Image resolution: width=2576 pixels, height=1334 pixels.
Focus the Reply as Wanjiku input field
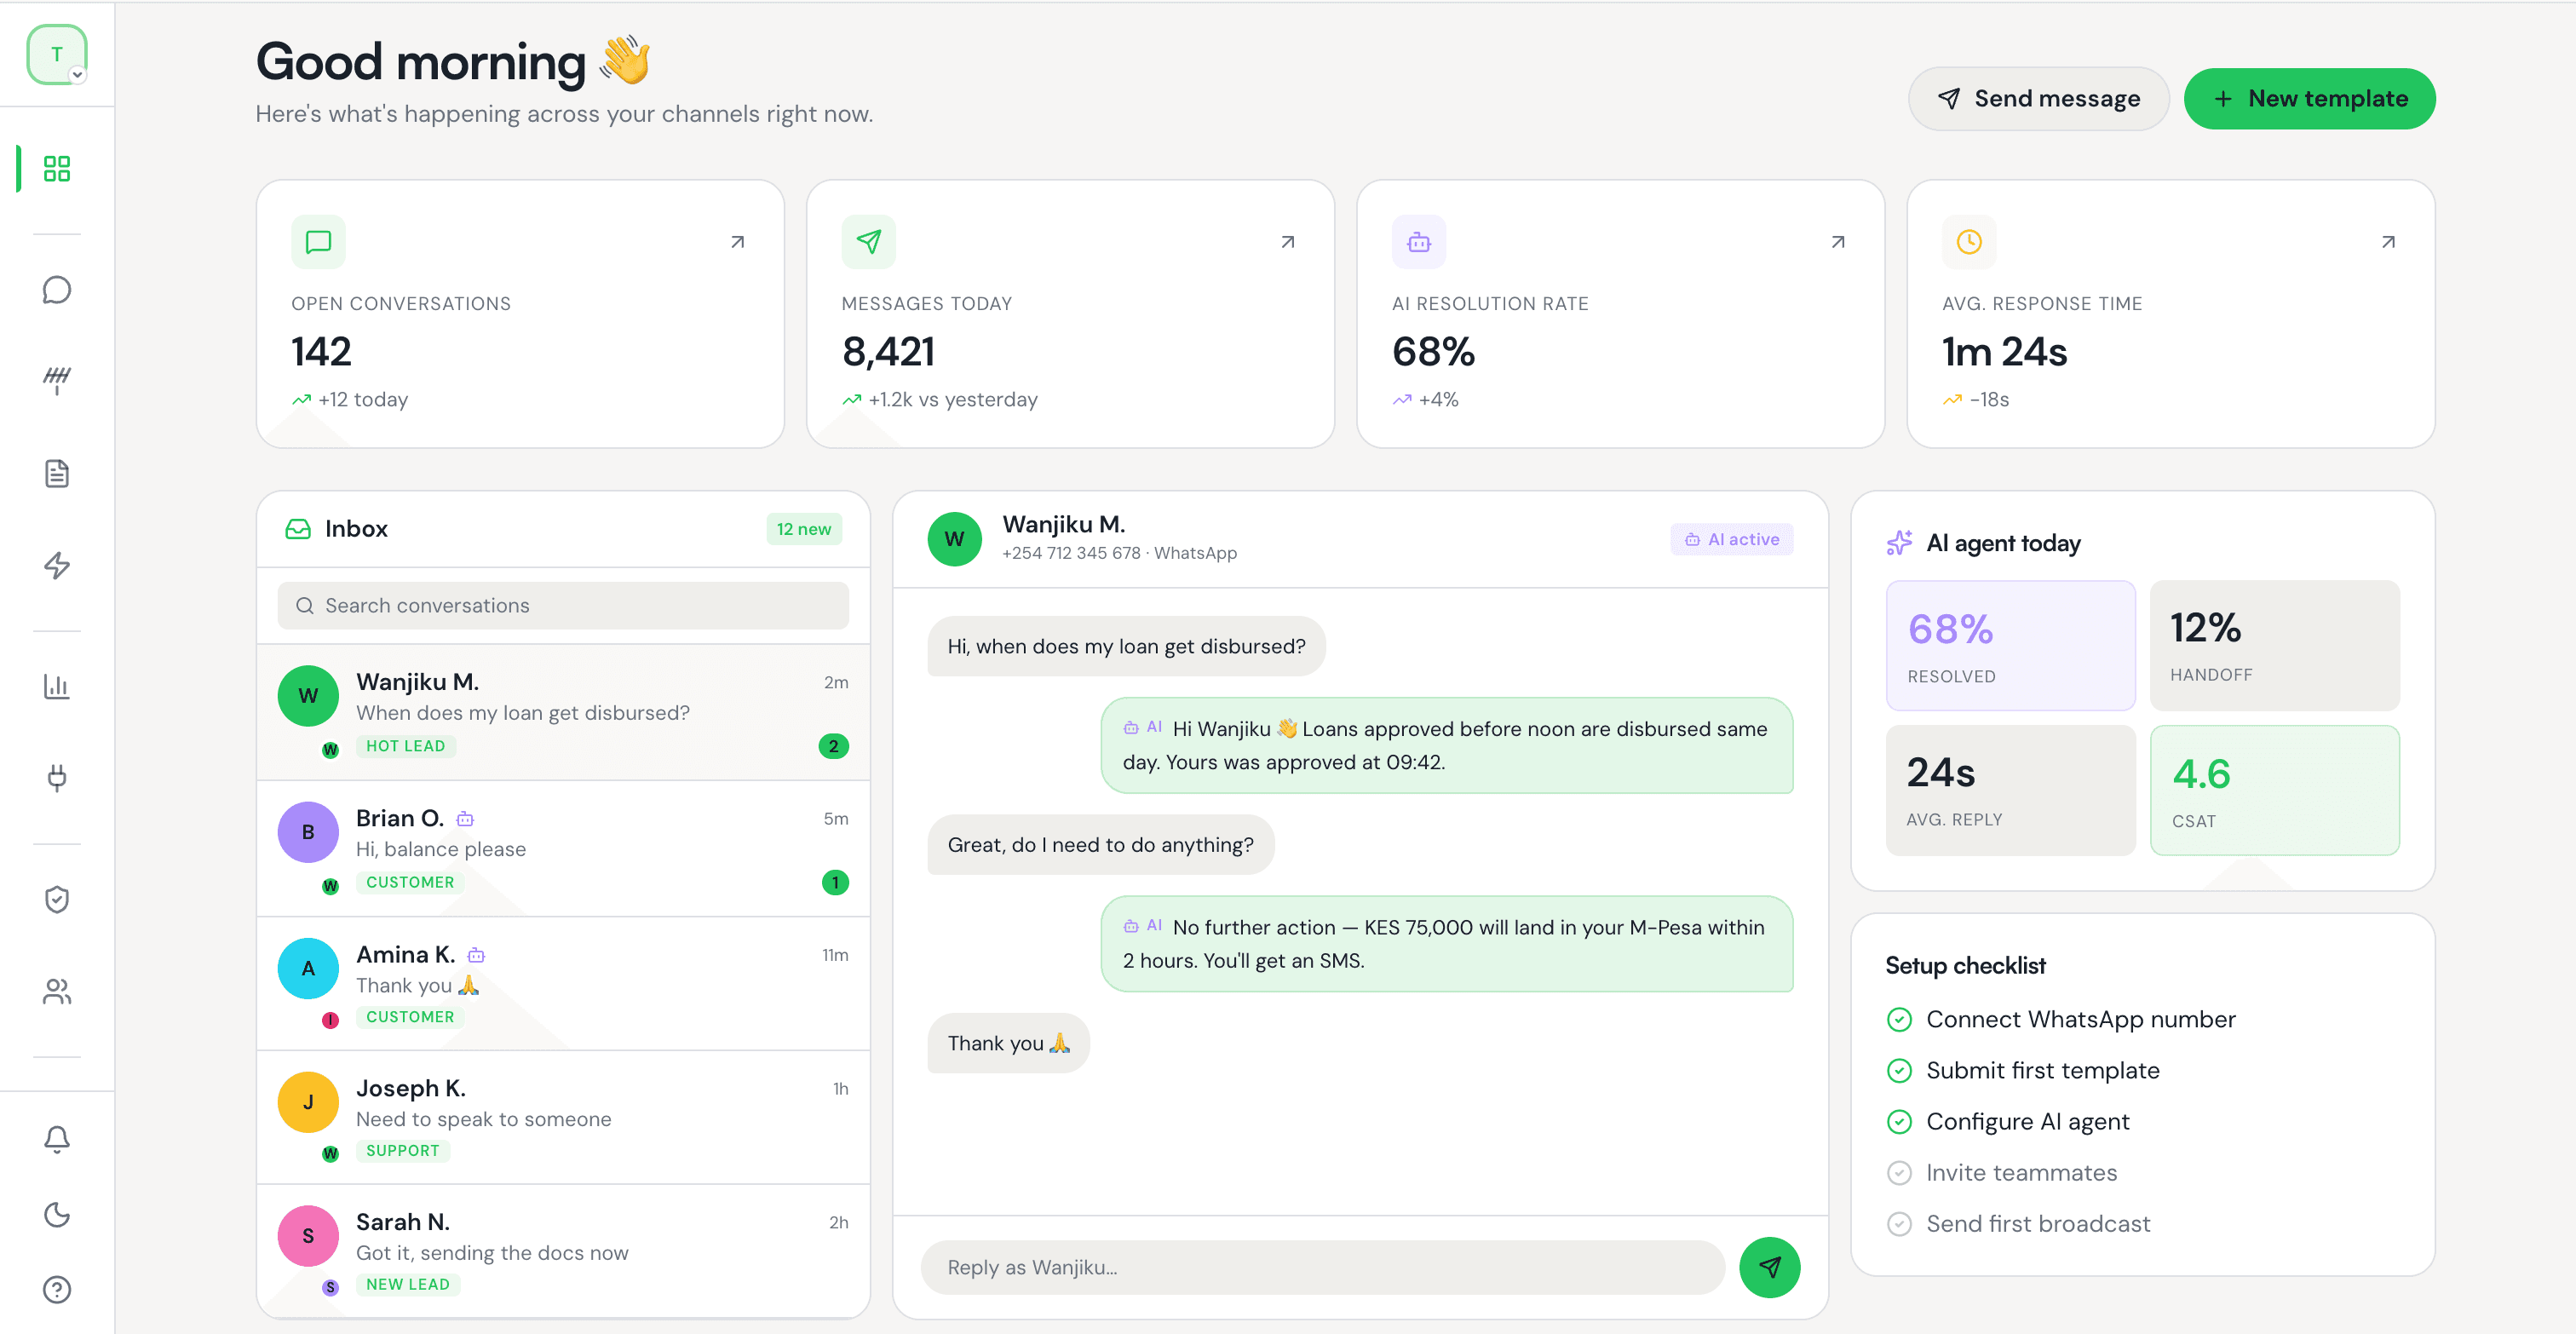click(x=1322, y=1267)
